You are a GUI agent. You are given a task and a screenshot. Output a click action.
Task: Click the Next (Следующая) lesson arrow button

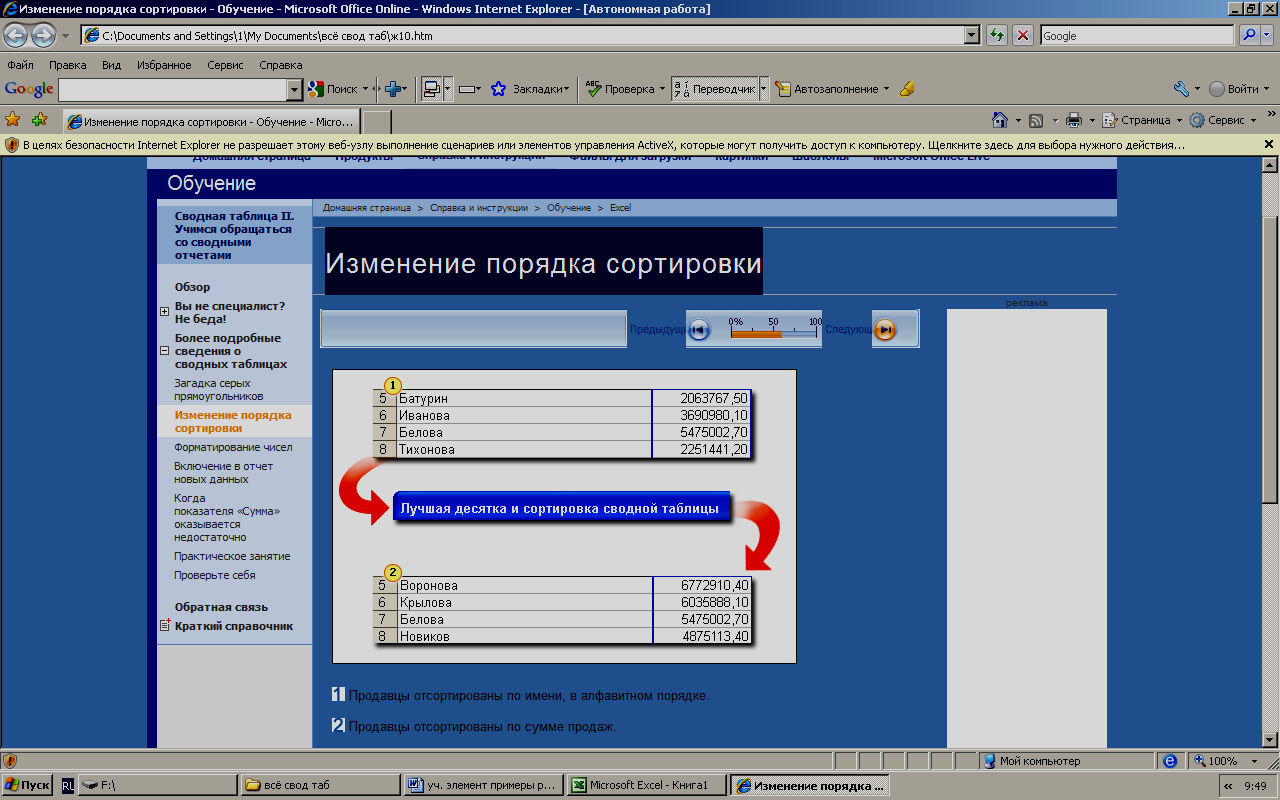click(x=884, y=330)
